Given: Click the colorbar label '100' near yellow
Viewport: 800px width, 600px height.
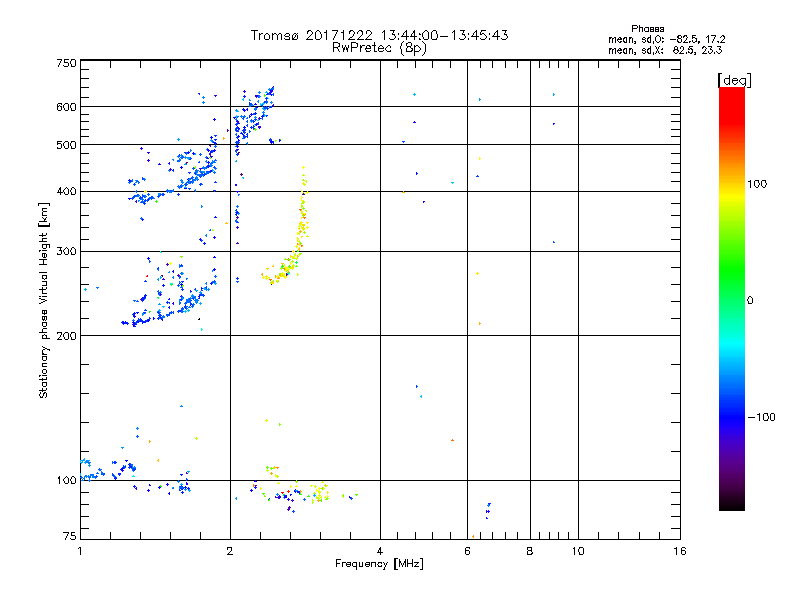Looking at the screenshot, I should click(x=757, y=184).
